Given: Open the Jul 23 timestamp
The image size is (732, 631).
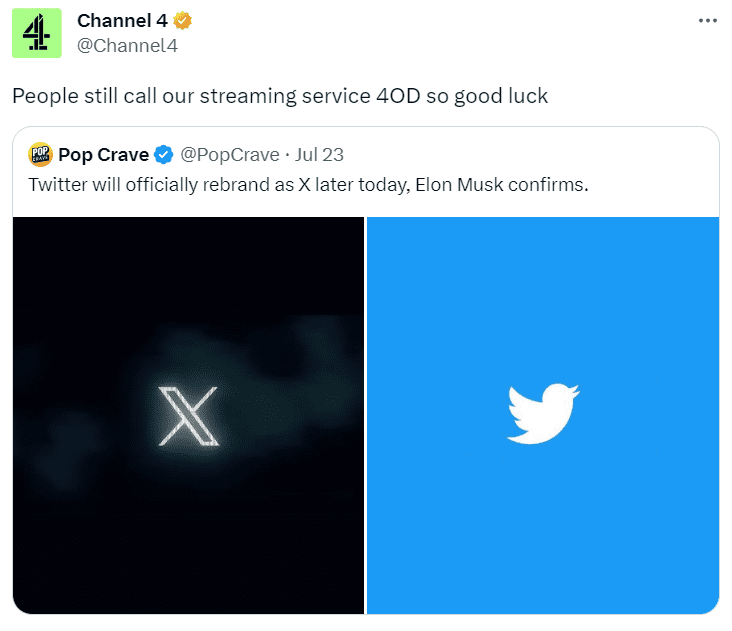Looking at the screenshot, I should click(319, 154).
